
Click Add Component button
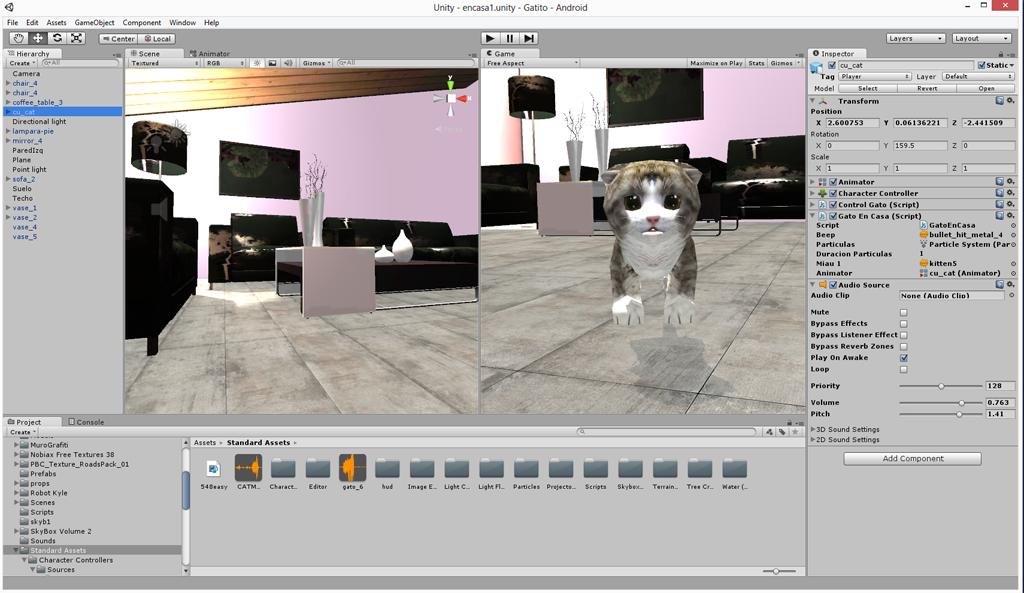pyautogui.click(x=912, y=458)
